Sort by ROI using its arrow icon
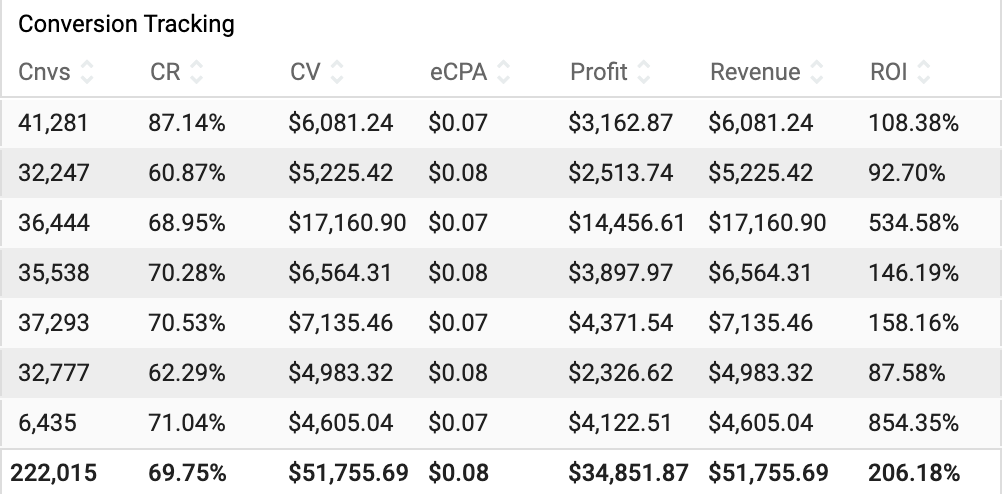The width and height of the screenshot is (1002, 494). coord(923,72)
